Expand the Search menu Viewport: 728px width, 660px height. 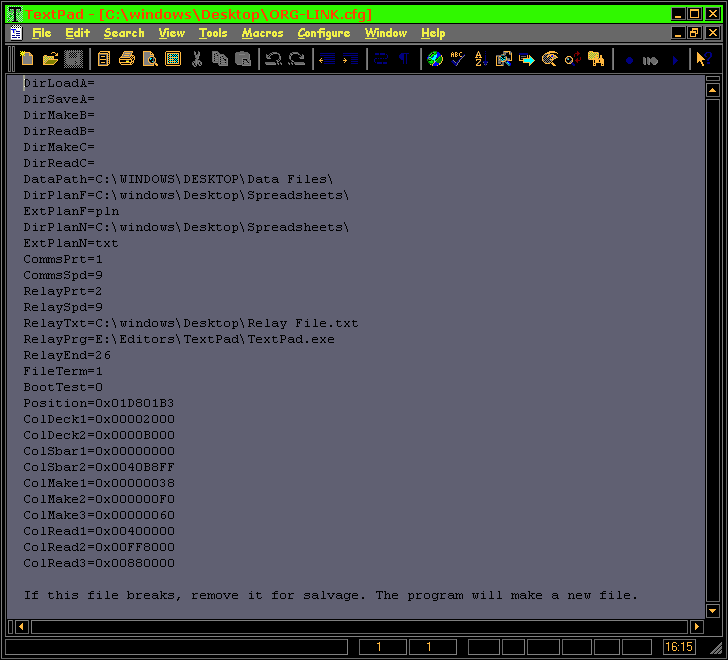click(124, 33)
